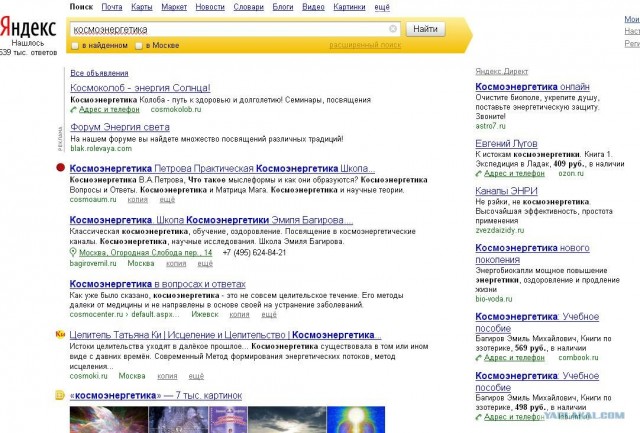
Task: Open cached 'копия' for cosmoki.ru
Action: click(167, 376)
